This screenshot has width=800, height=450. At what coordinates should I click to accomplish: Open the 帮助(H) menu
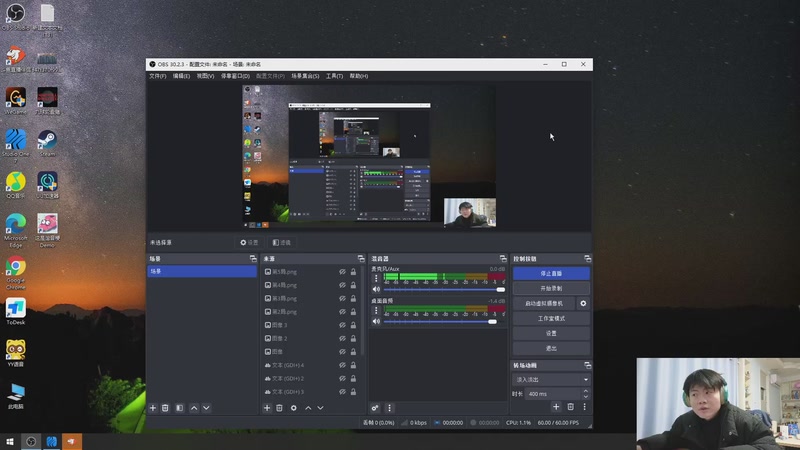point(359,76)
